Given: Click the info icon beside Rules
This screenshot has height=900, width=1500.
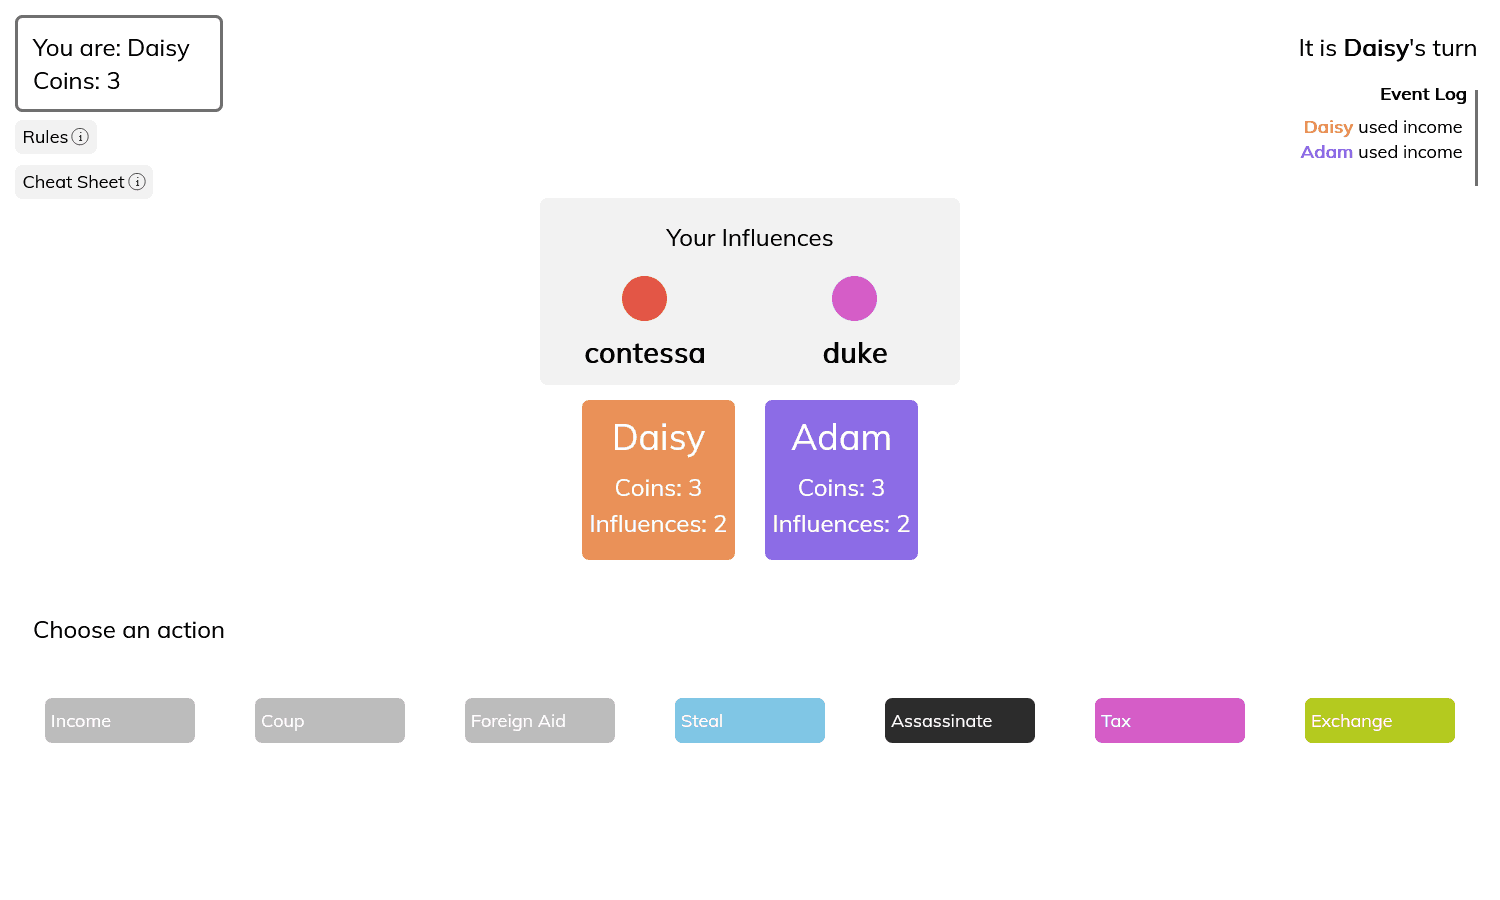Looking at the screenshot, I should click(80, 137).
